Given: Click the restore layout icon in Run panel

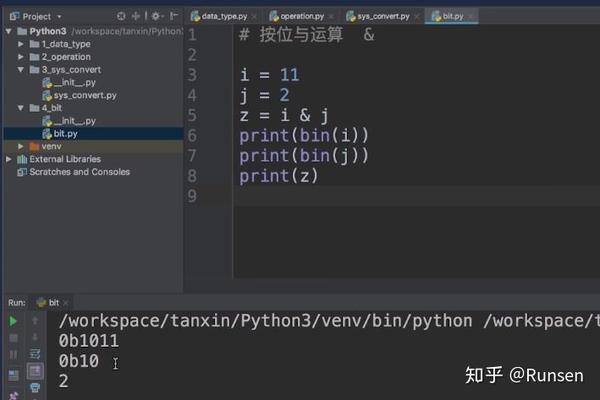Looking at the screenshot, I should point(13,375).
